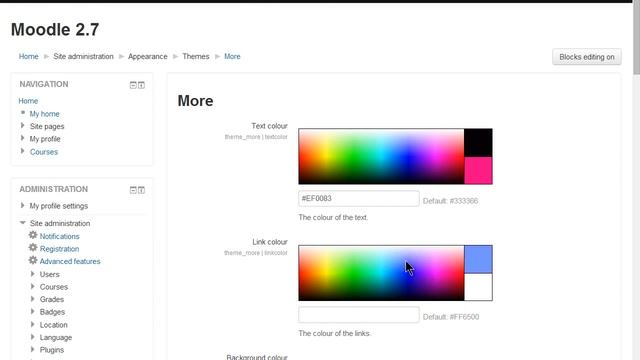Click the Advanced features gear icon
This screenshot has height=360, width=640.
[33, 260]
